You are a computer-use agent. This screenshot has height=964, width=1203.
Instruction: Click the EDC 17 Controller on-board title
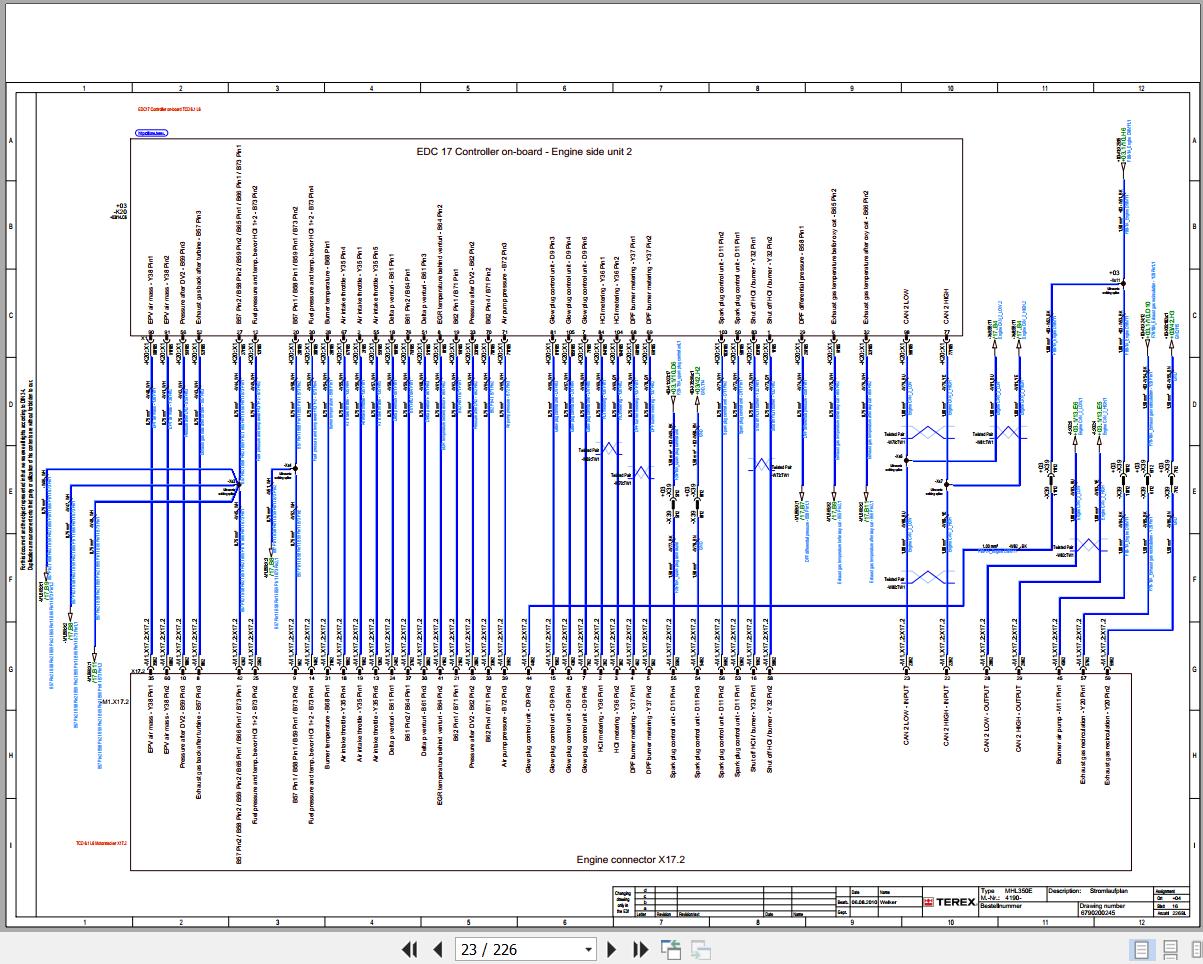524,152
